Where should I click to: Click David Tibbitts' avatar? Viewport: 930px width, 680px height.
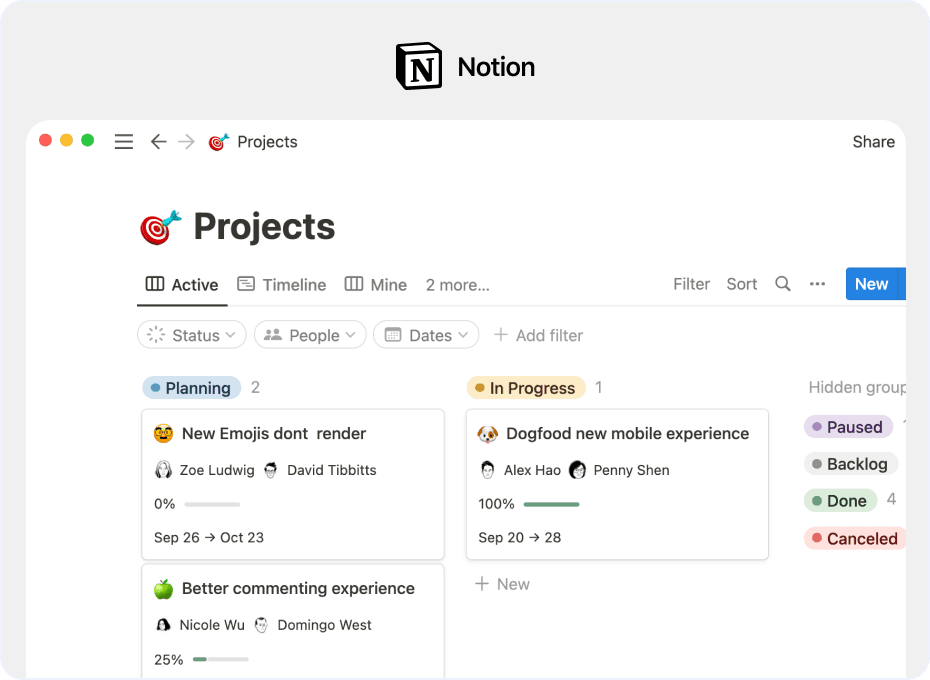[x=270, y=470]
